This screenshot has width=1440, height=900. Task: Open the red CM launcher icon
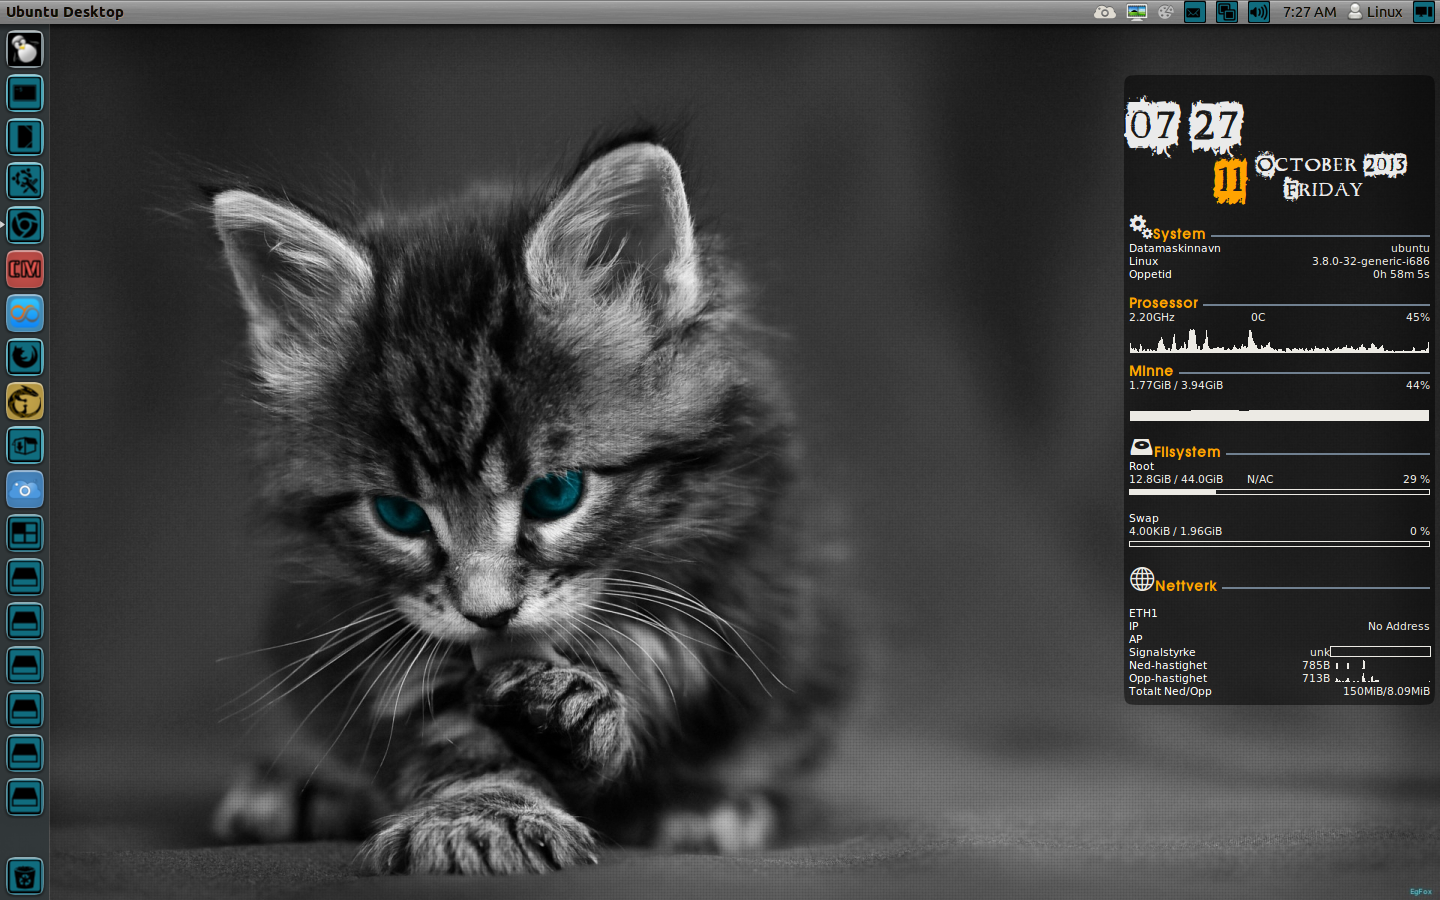25,269
